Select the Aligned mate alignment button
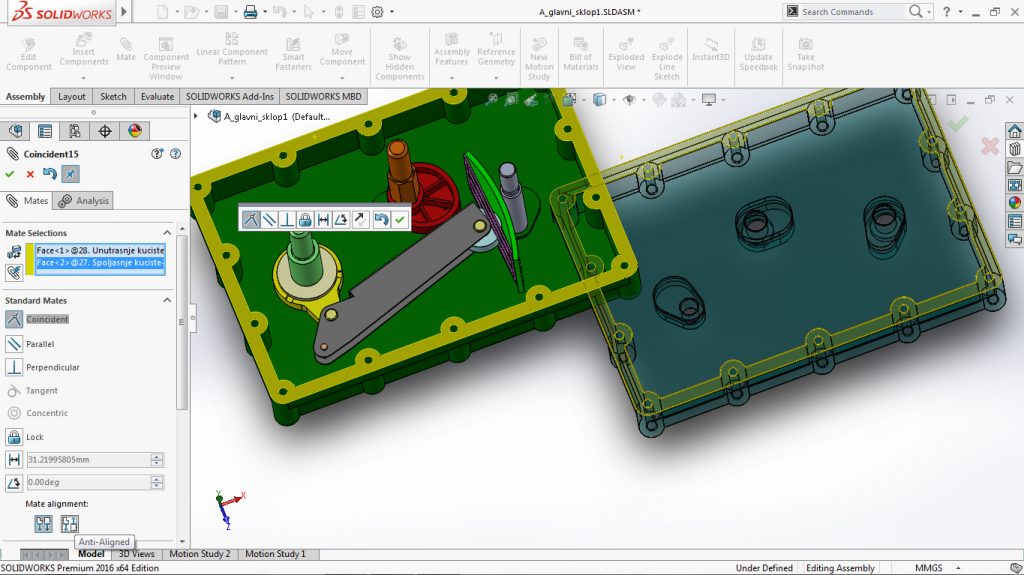 coord(44,523)
